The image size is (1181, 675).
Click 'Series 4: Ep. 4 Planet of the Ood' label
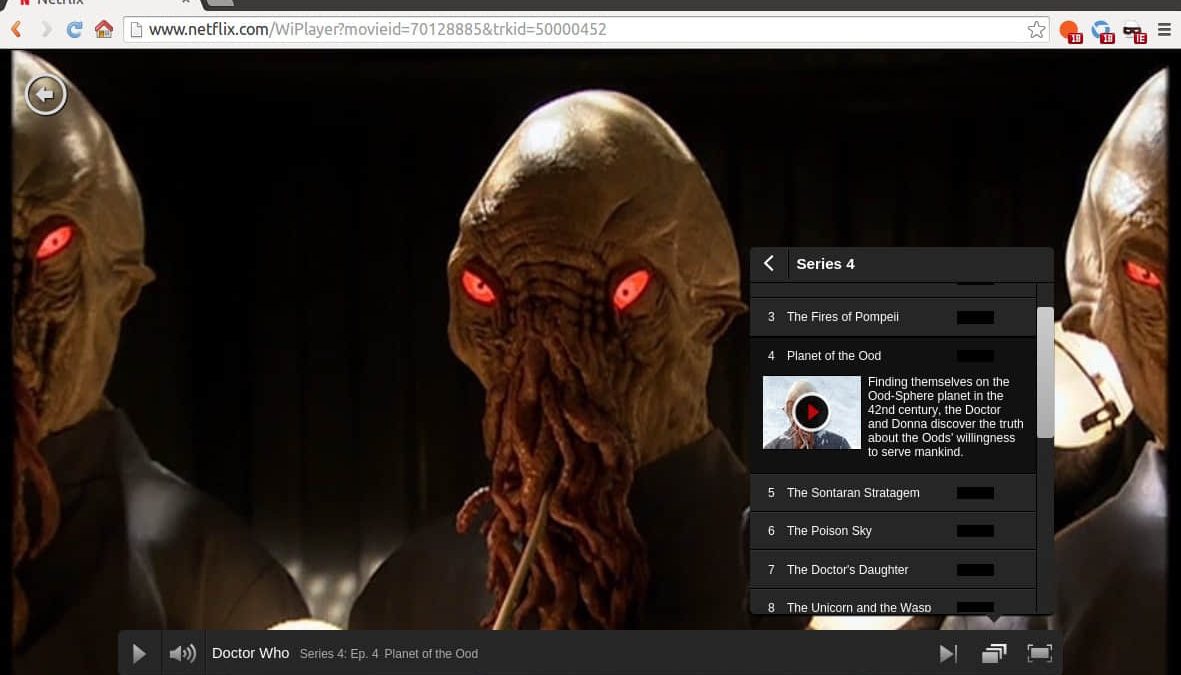point(389,654)
